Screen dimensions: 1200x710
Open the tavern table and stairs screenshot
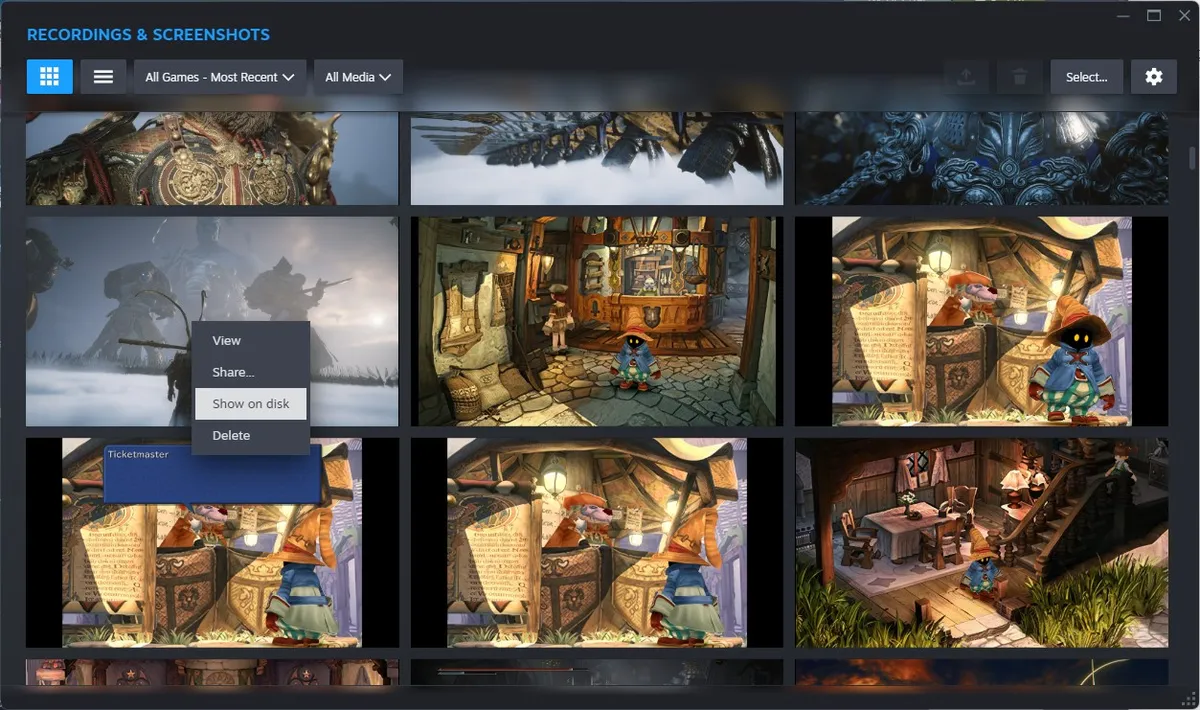(x=981, y=543)
